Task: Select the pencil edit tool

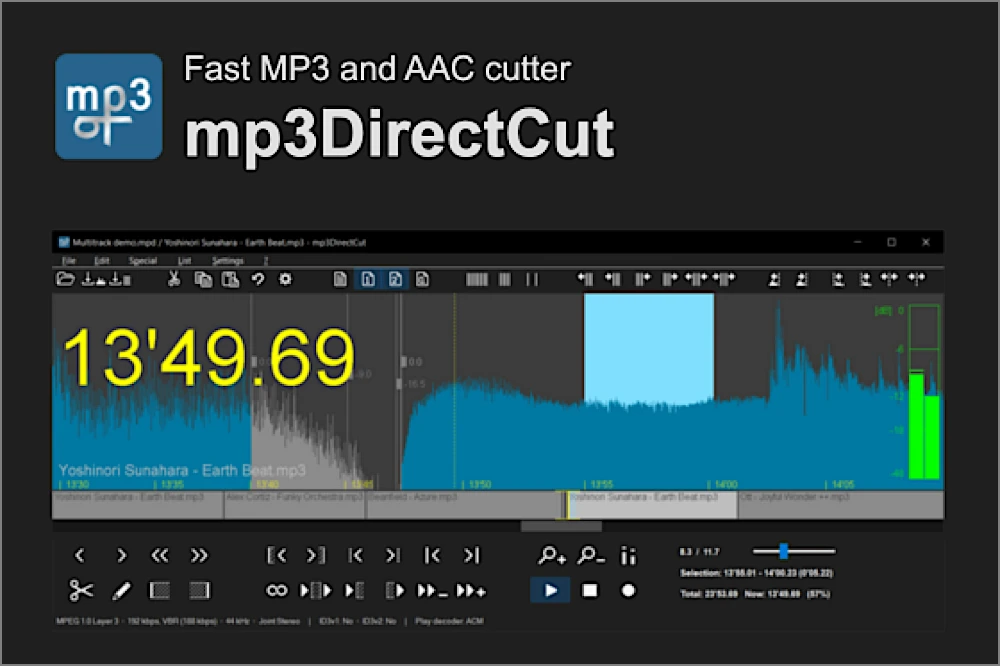Action: (121, 591)
